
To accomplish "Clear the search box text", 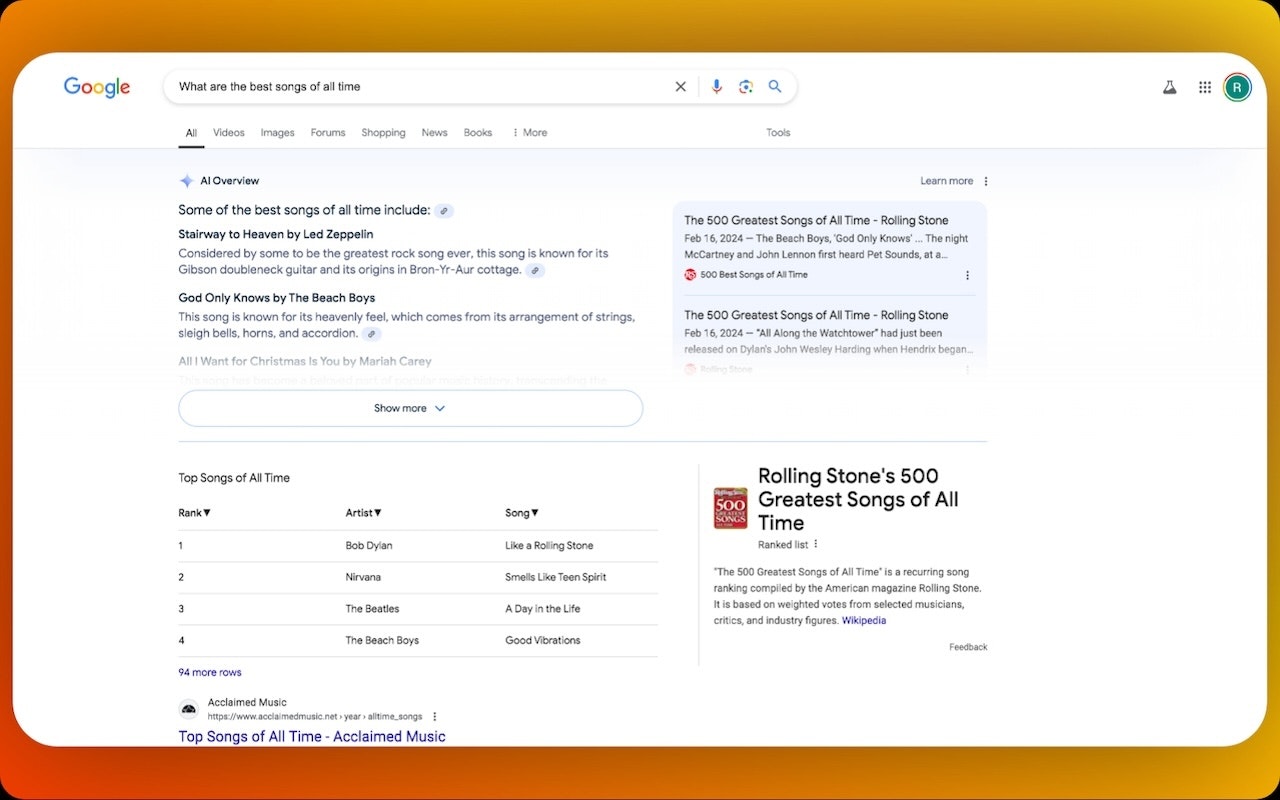I will pos(681,87).
